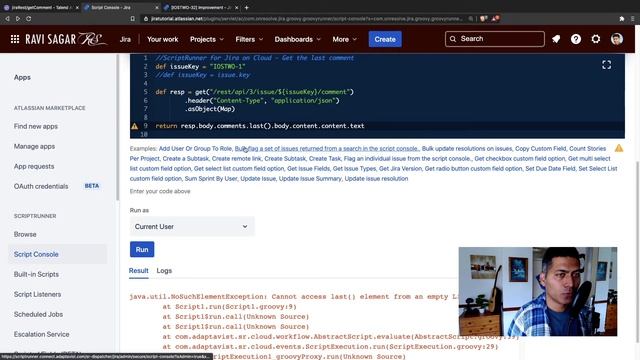Image resolution: width=640 pixels, height=360 pixels.
Task: Open the Run as Current User dropdown
Action: point(192,227)
